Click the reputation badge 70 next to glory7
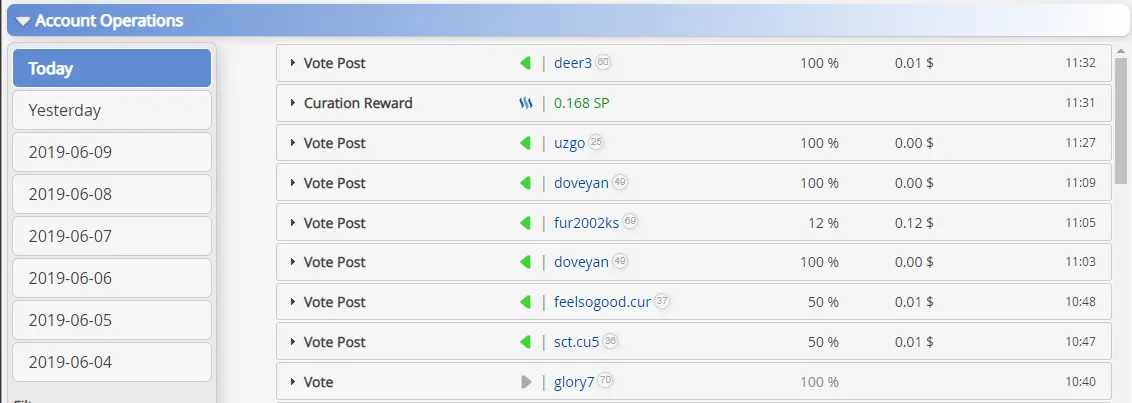Screen dimensions: 1132x403 point(605,380)
